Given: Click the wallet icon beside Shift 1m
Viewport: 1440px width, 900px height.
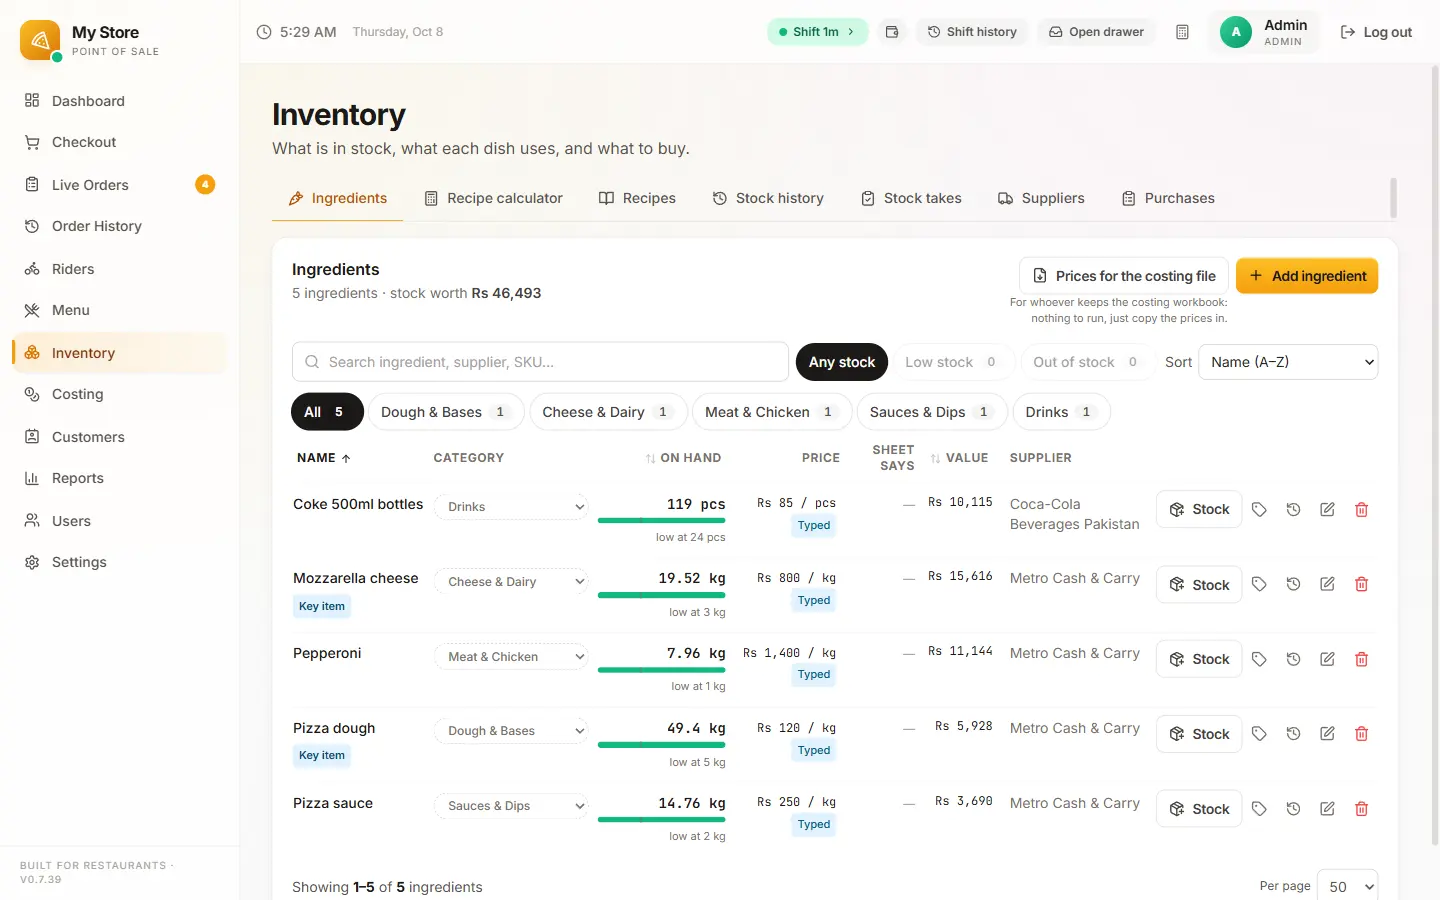Looking at the screenshot, I should [892, 32].
